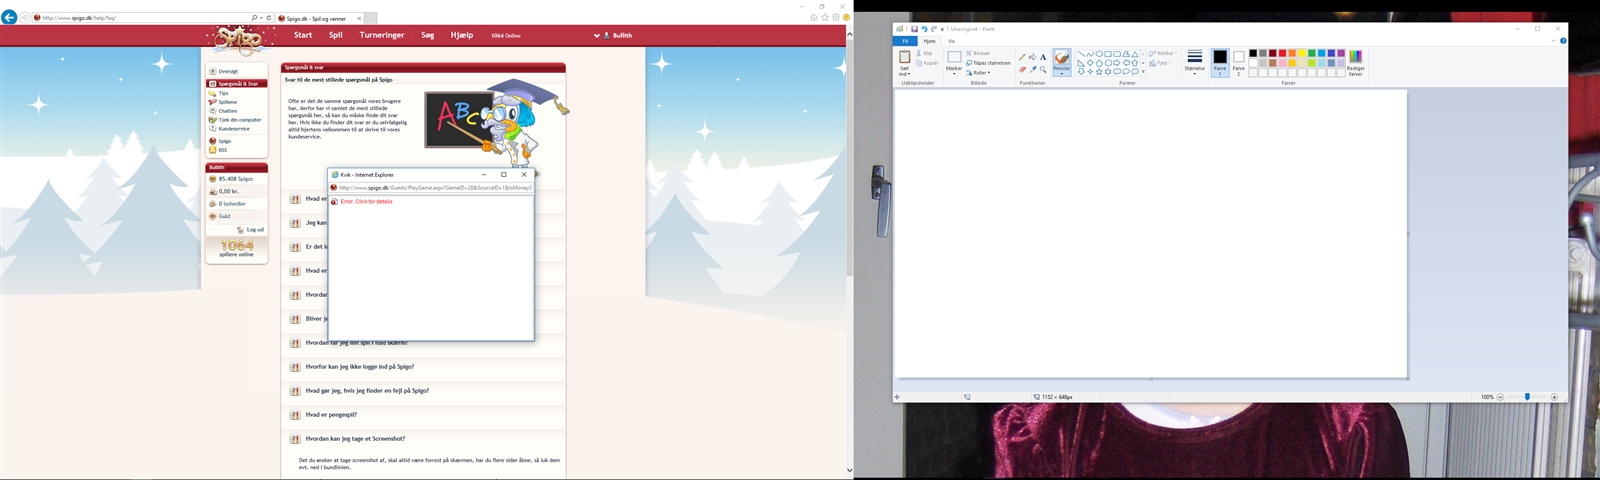Choose the Fill bucket tool

coord(1032,57)
